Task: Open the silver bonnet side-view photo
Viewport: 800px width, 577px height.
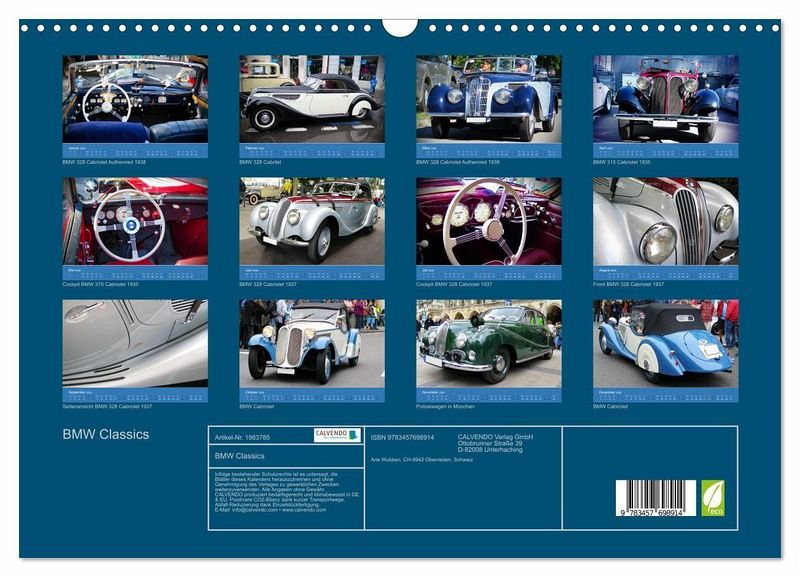Action: tap(135, 343)
